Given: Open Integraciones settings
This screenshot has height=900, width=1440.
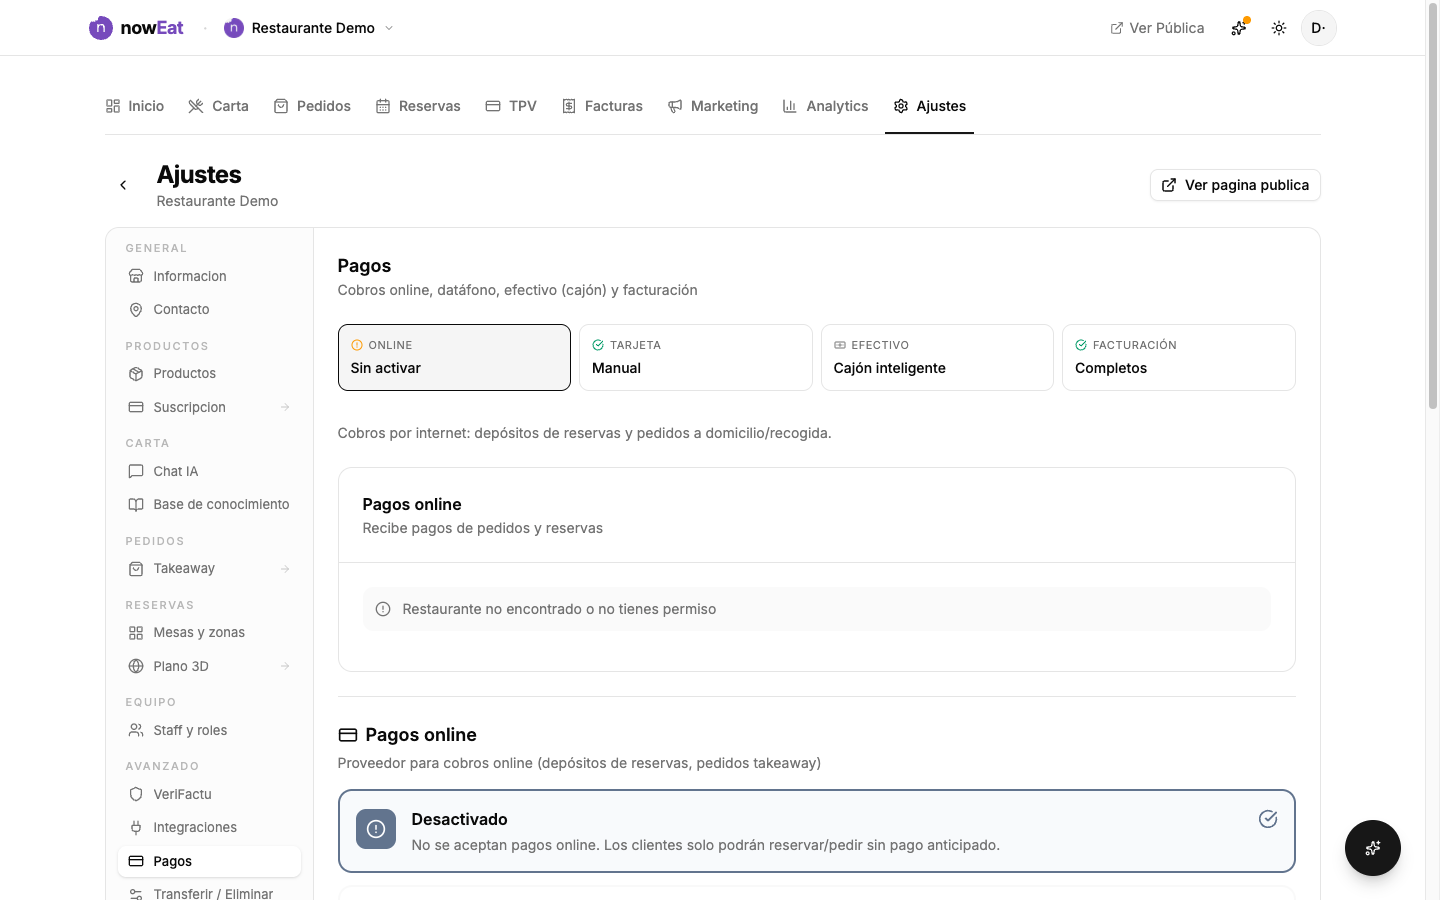Looking at the screenshot, I should (209, 828).
